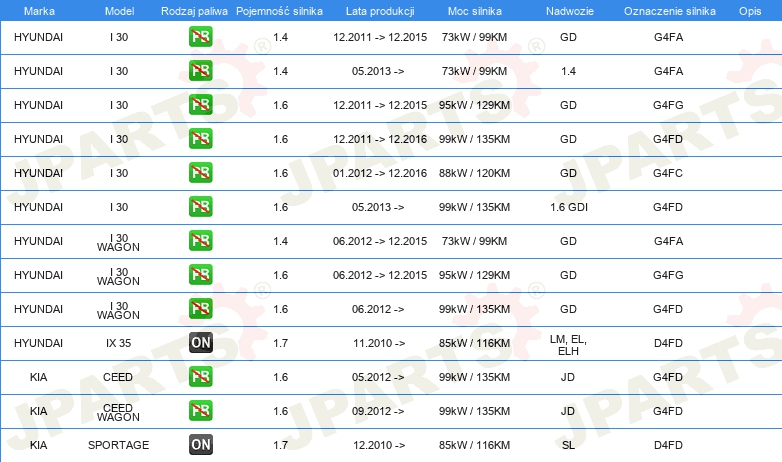Select the Marka column header
Screen dimensions: 782x462
point(39,11)
